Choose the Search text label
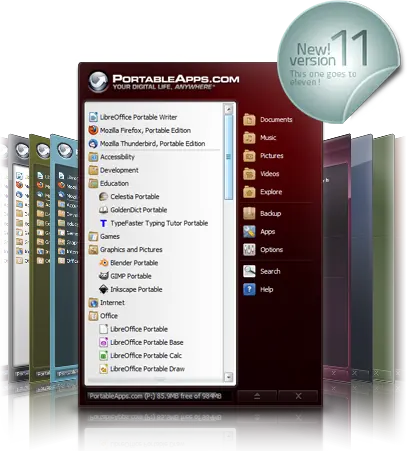Image resolution: width=407 pixels, height=452 pixels. tap(270, 271)
